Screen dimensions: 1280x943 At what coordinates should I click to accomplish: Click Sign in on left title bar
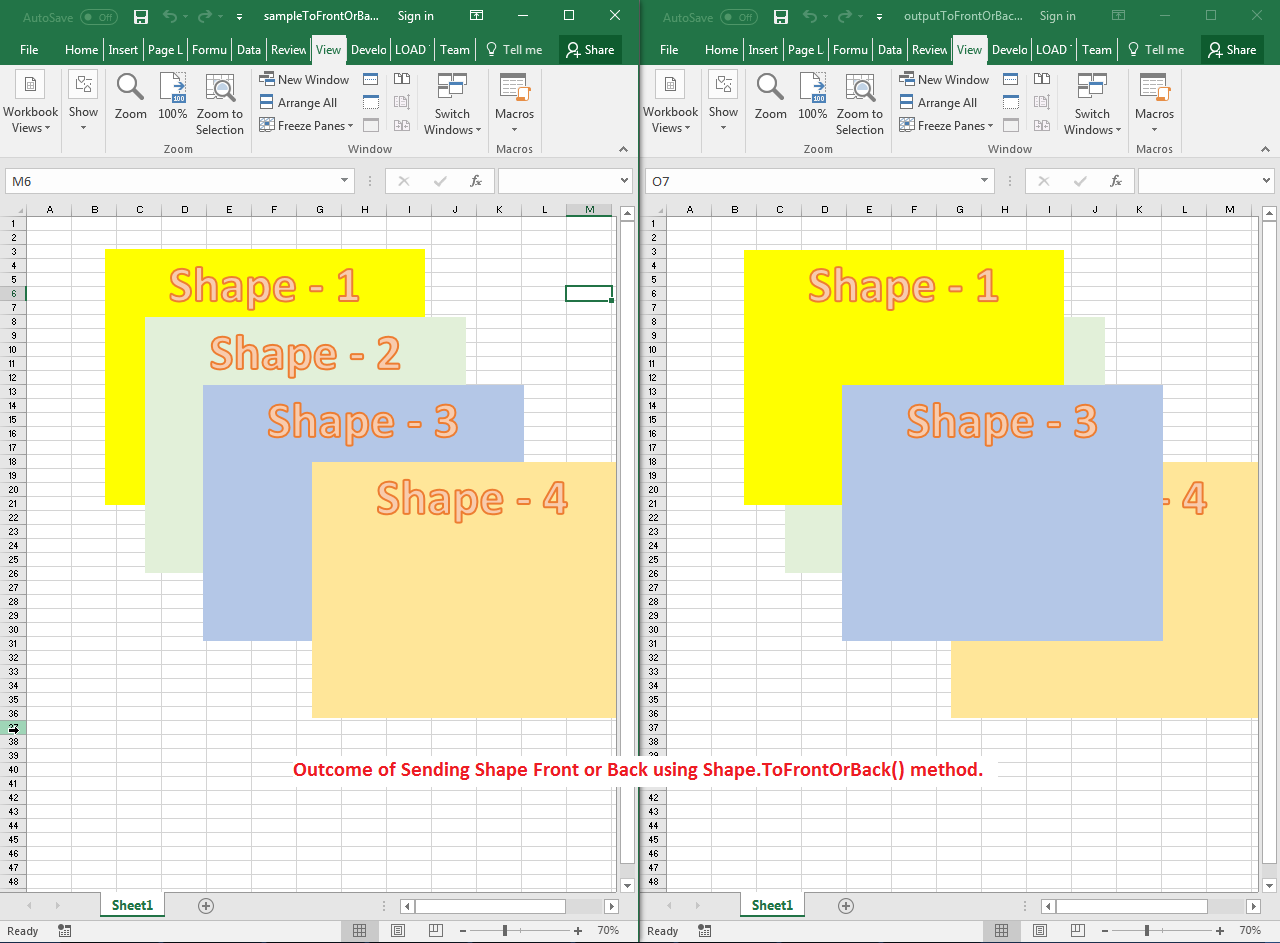point(415,16)
